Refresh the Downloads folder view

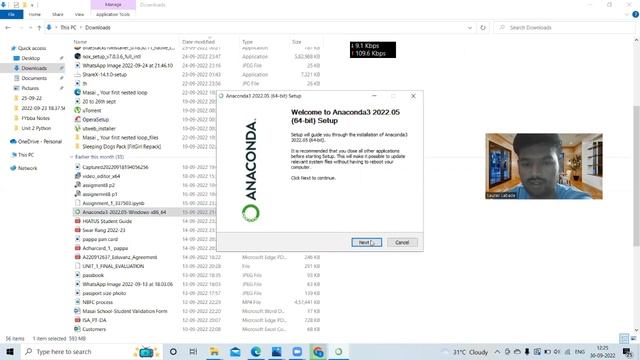click(x=483, y=27)
